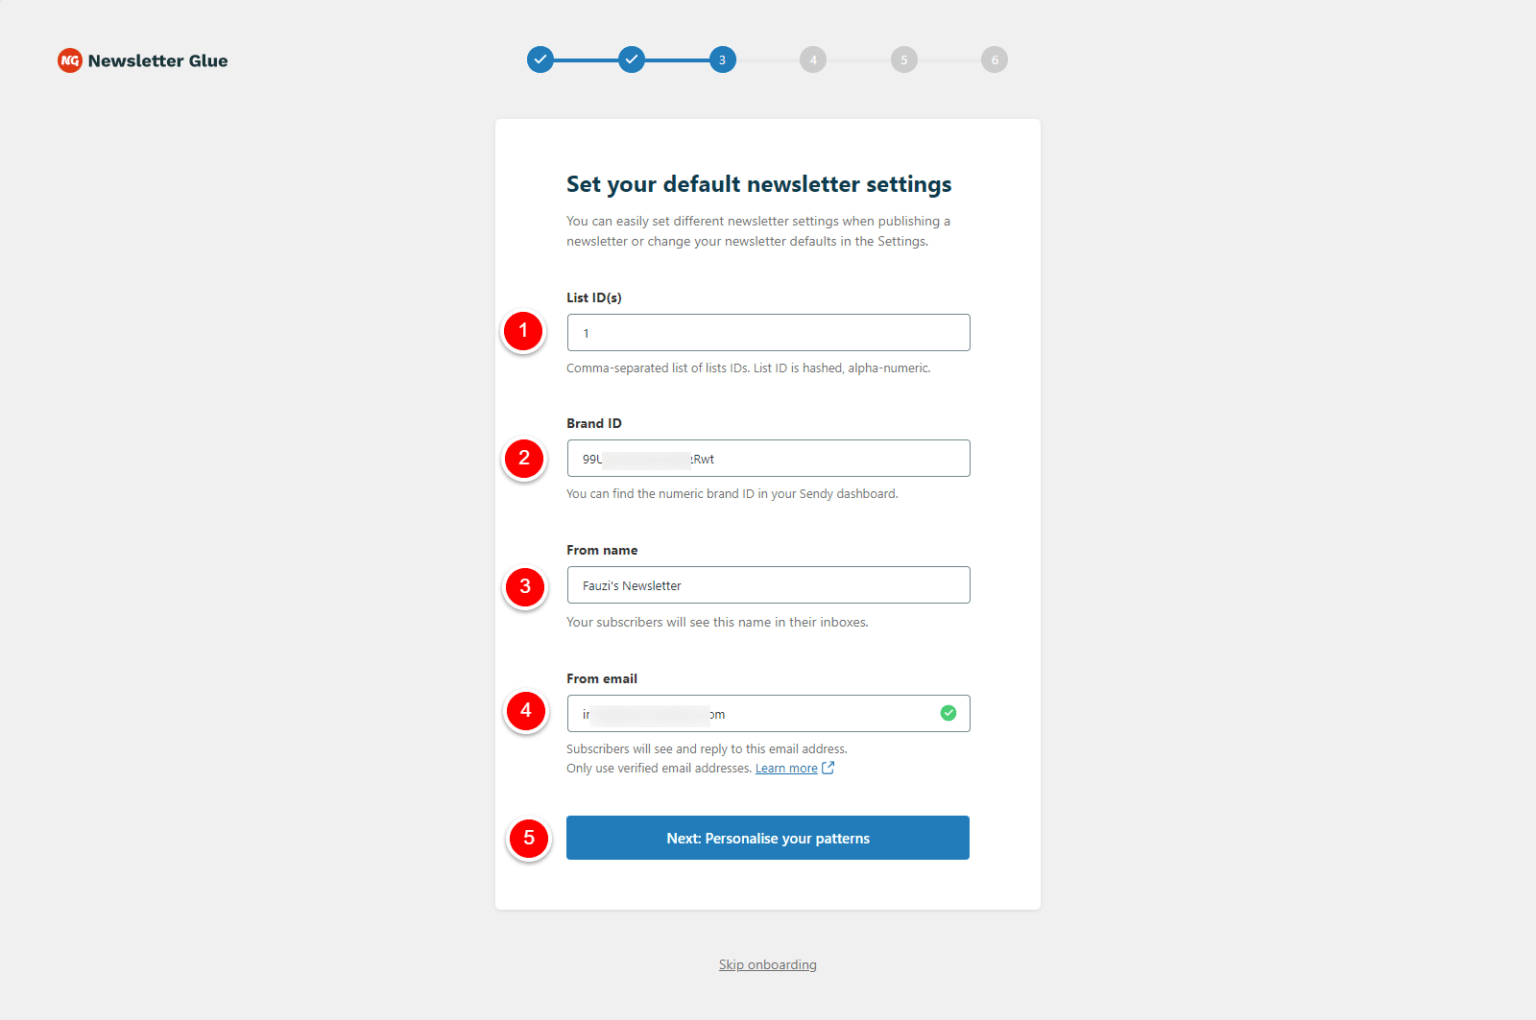The image size is (1536, 1020).
Task: Click the red badge numbered 5
Action: [x=528, y=838]
